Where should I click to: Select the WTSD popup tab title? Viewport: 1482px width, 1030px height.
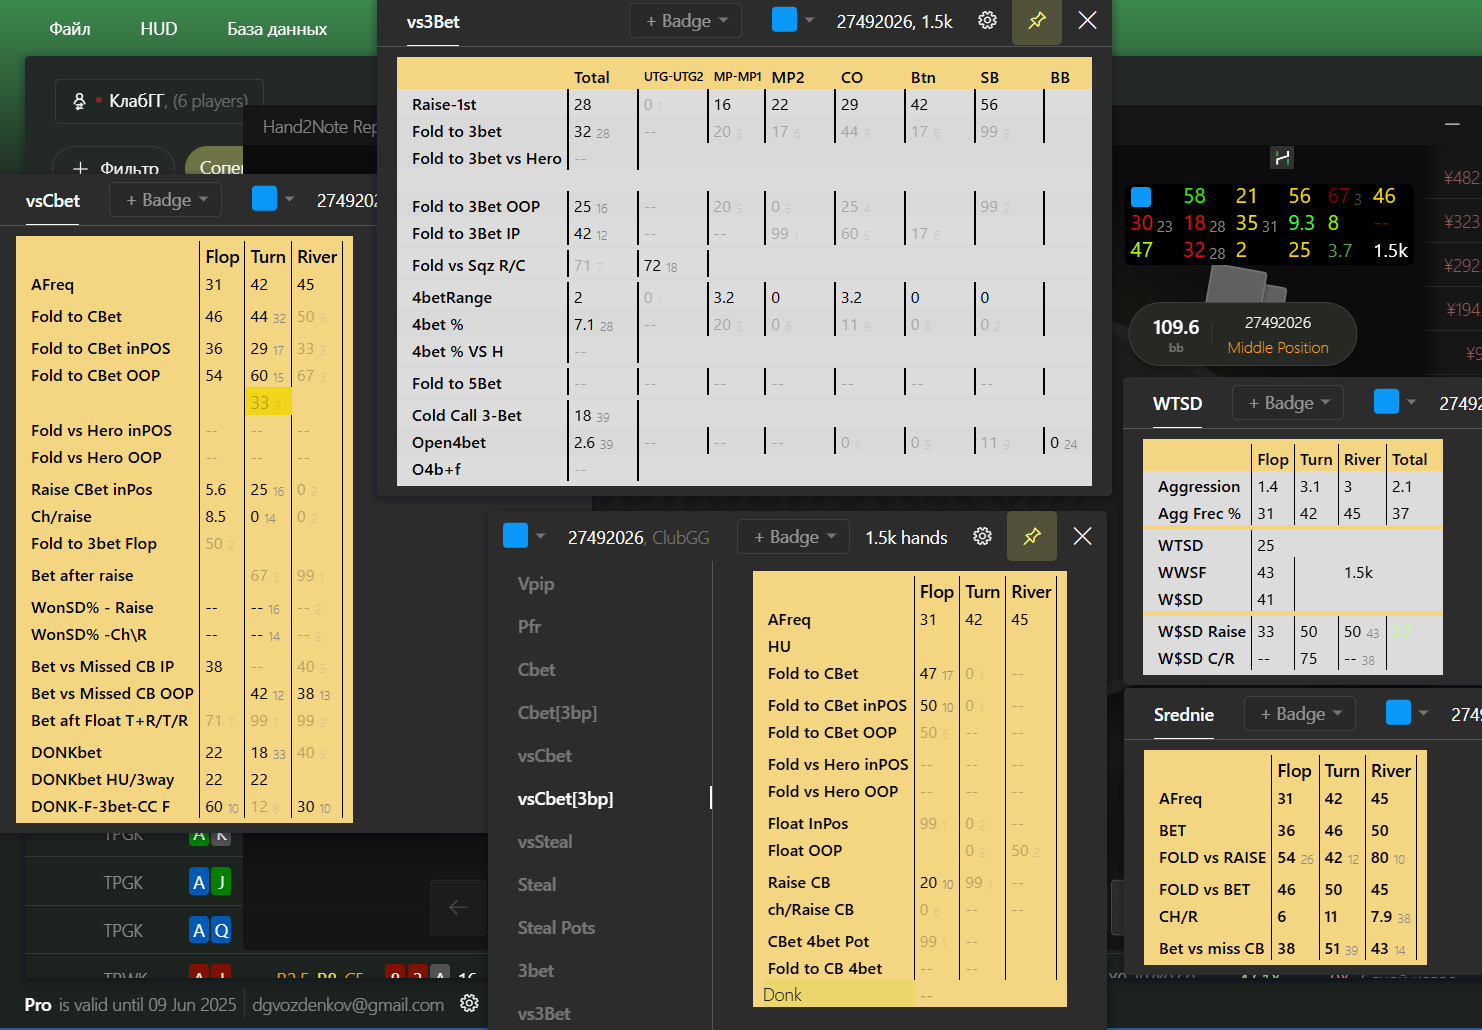click(1178, 404)
